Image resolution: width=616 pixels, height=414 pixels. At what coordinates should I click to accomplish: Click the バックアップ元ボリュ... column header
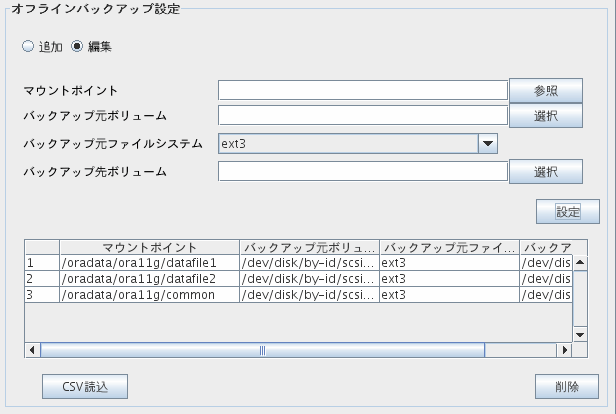[309, 247]
